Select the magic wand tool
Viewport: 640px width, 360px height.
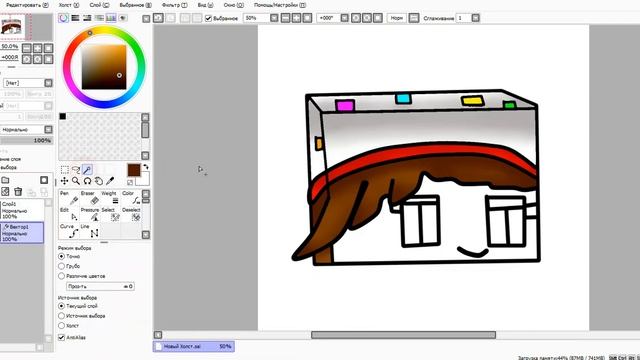87,169
